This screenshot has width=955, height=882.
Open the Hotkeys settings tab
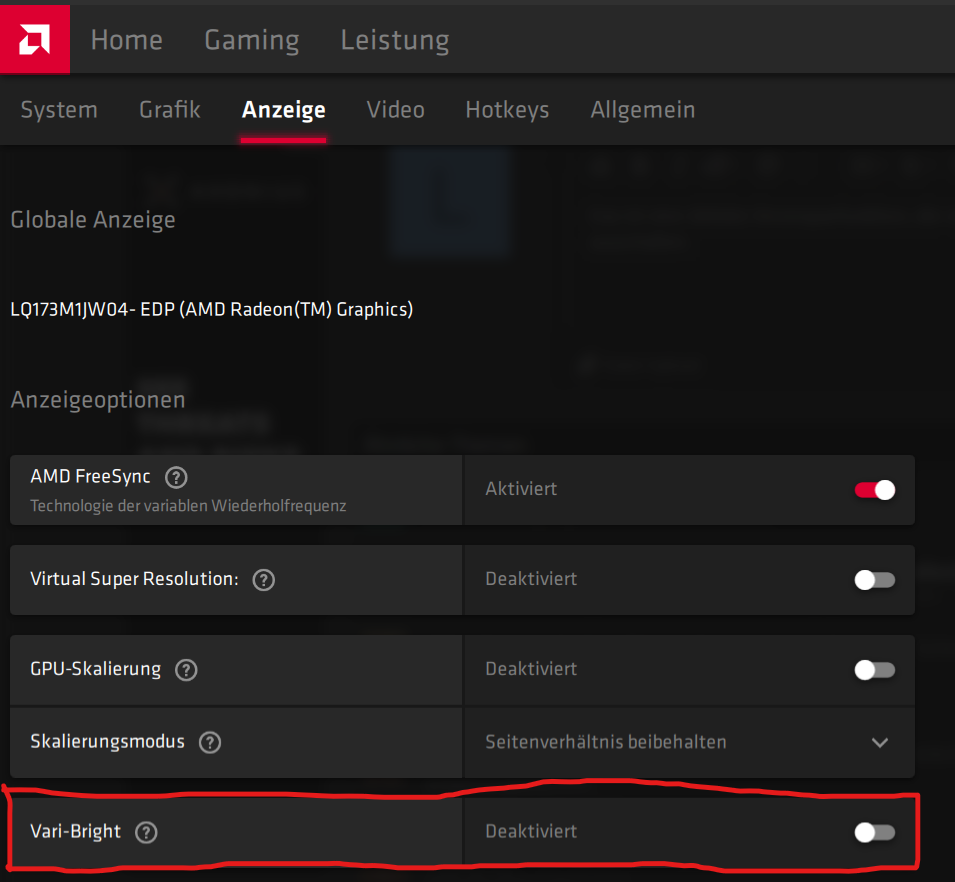[x=506, y=110]
